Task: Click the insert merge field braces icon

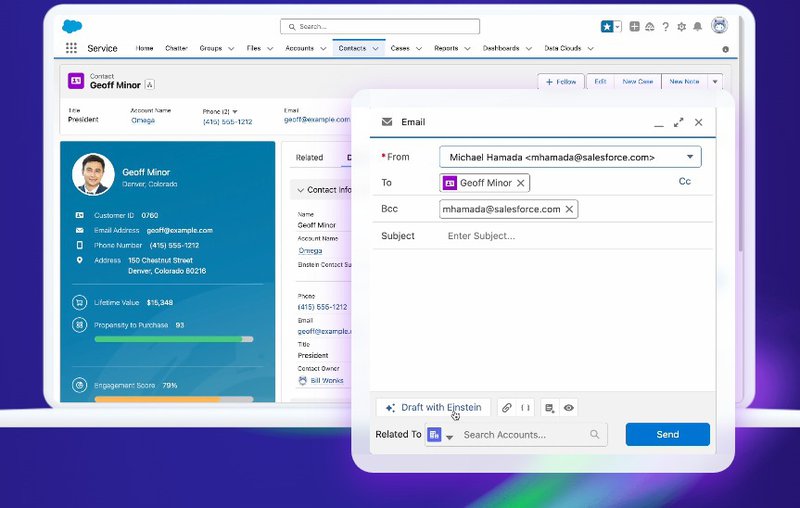Action: pos(525,408)
